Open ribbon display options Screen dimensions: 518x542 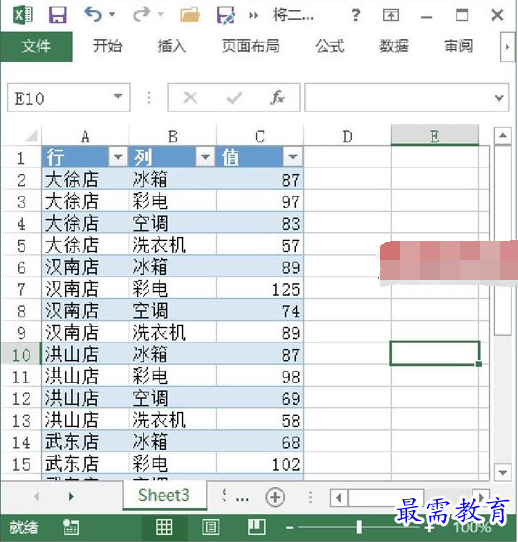(391, 15)
